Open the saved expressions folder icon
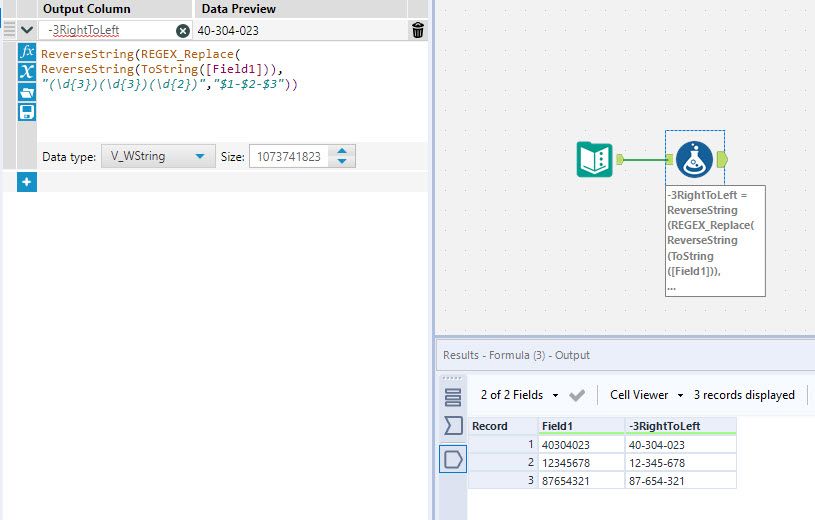Viewport: 815px width, 520px height. pyautogui.click(x=27, y=92)
